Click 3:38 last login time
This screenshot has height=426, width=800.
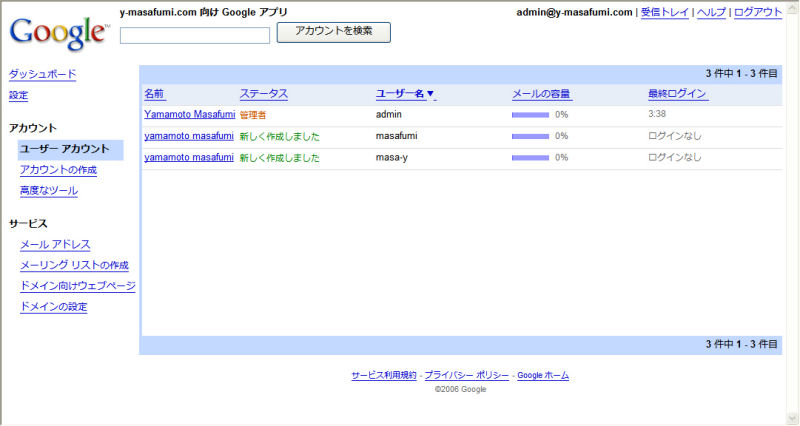point(657,114)
